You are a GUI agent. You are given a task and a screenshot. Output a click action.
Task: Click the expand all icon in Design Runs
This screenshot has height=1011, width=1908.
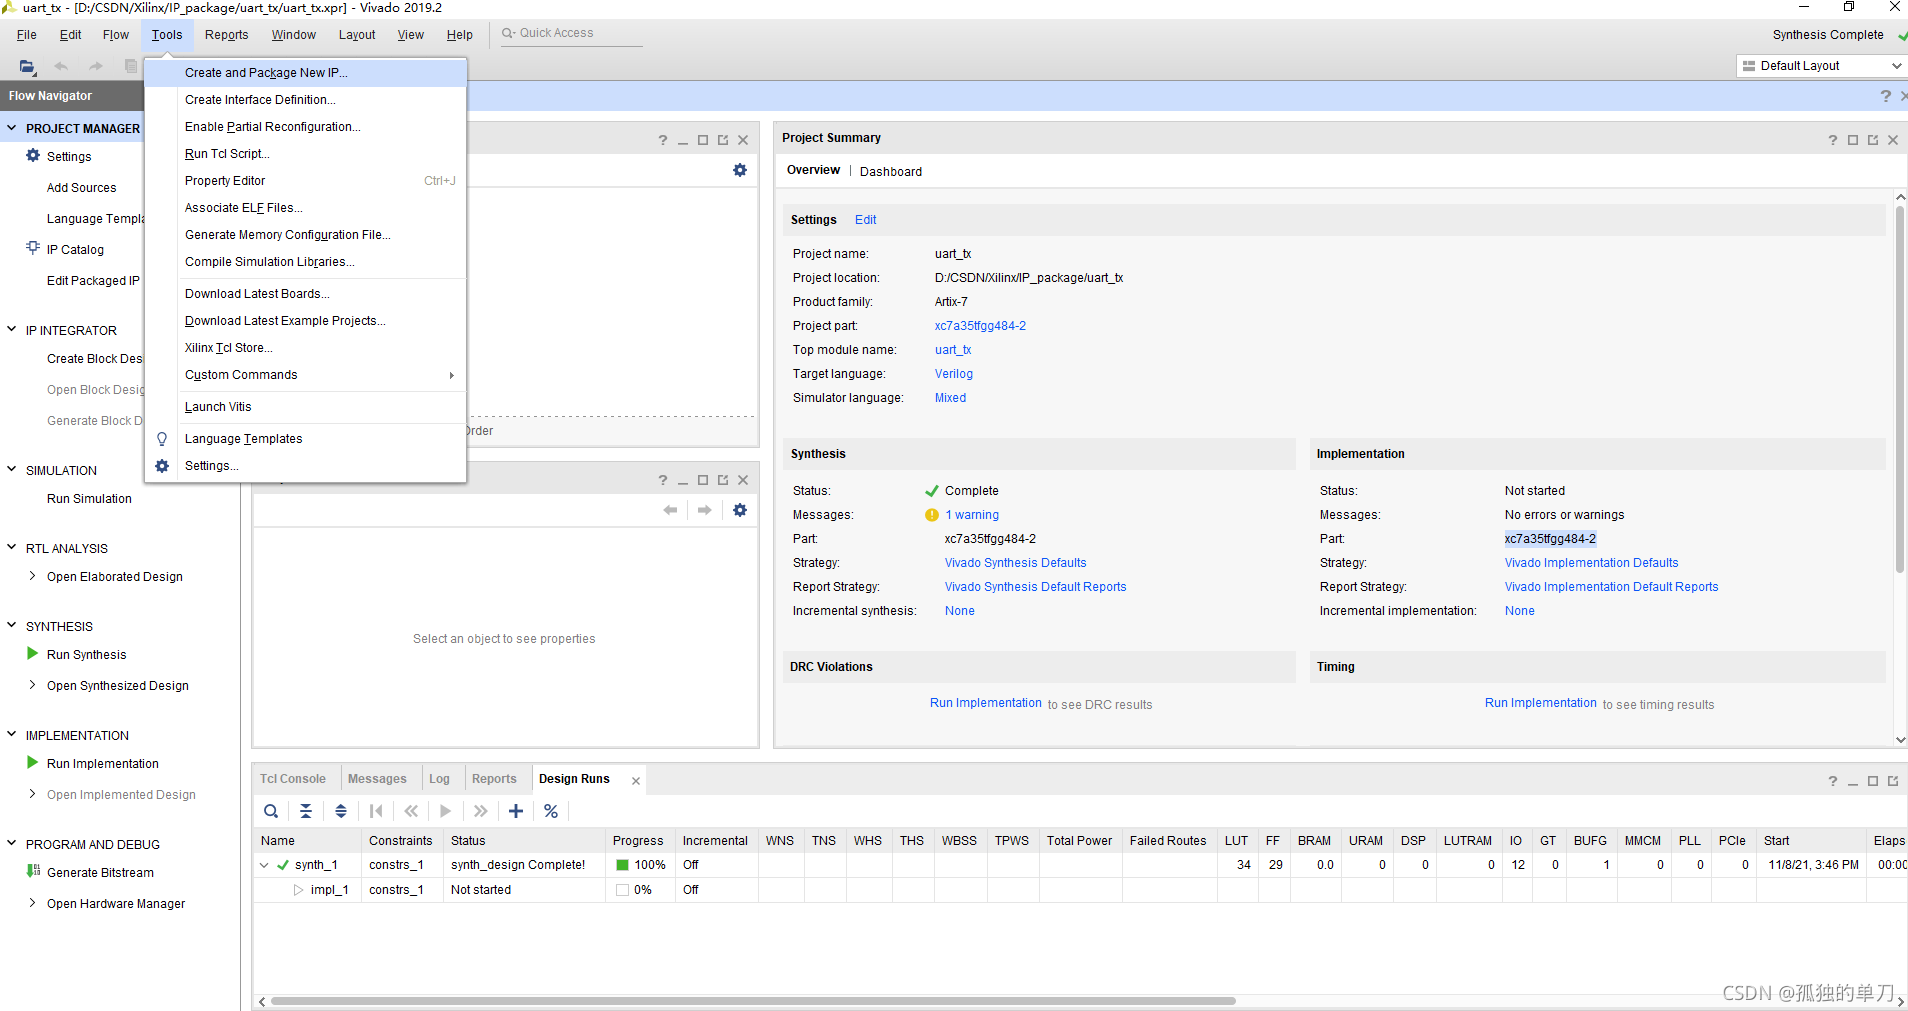(341, 811)
